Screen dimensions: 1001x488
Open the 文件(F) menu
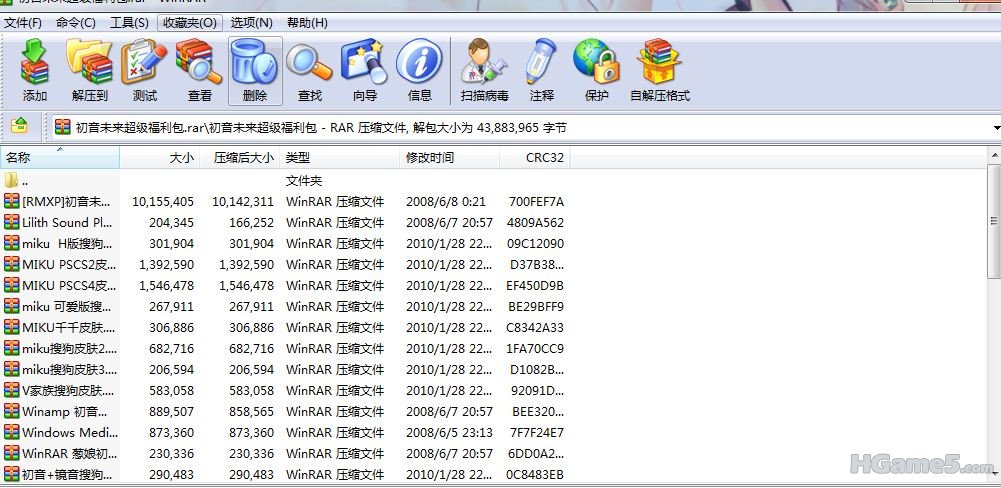tap(23, 22)
